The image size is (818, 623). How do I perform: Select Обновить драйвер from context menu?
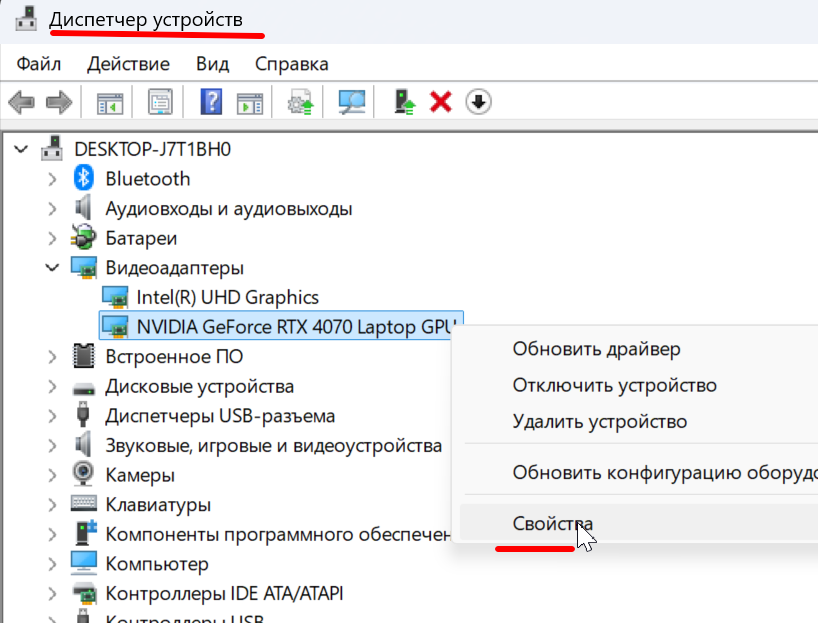click(596, 349)
